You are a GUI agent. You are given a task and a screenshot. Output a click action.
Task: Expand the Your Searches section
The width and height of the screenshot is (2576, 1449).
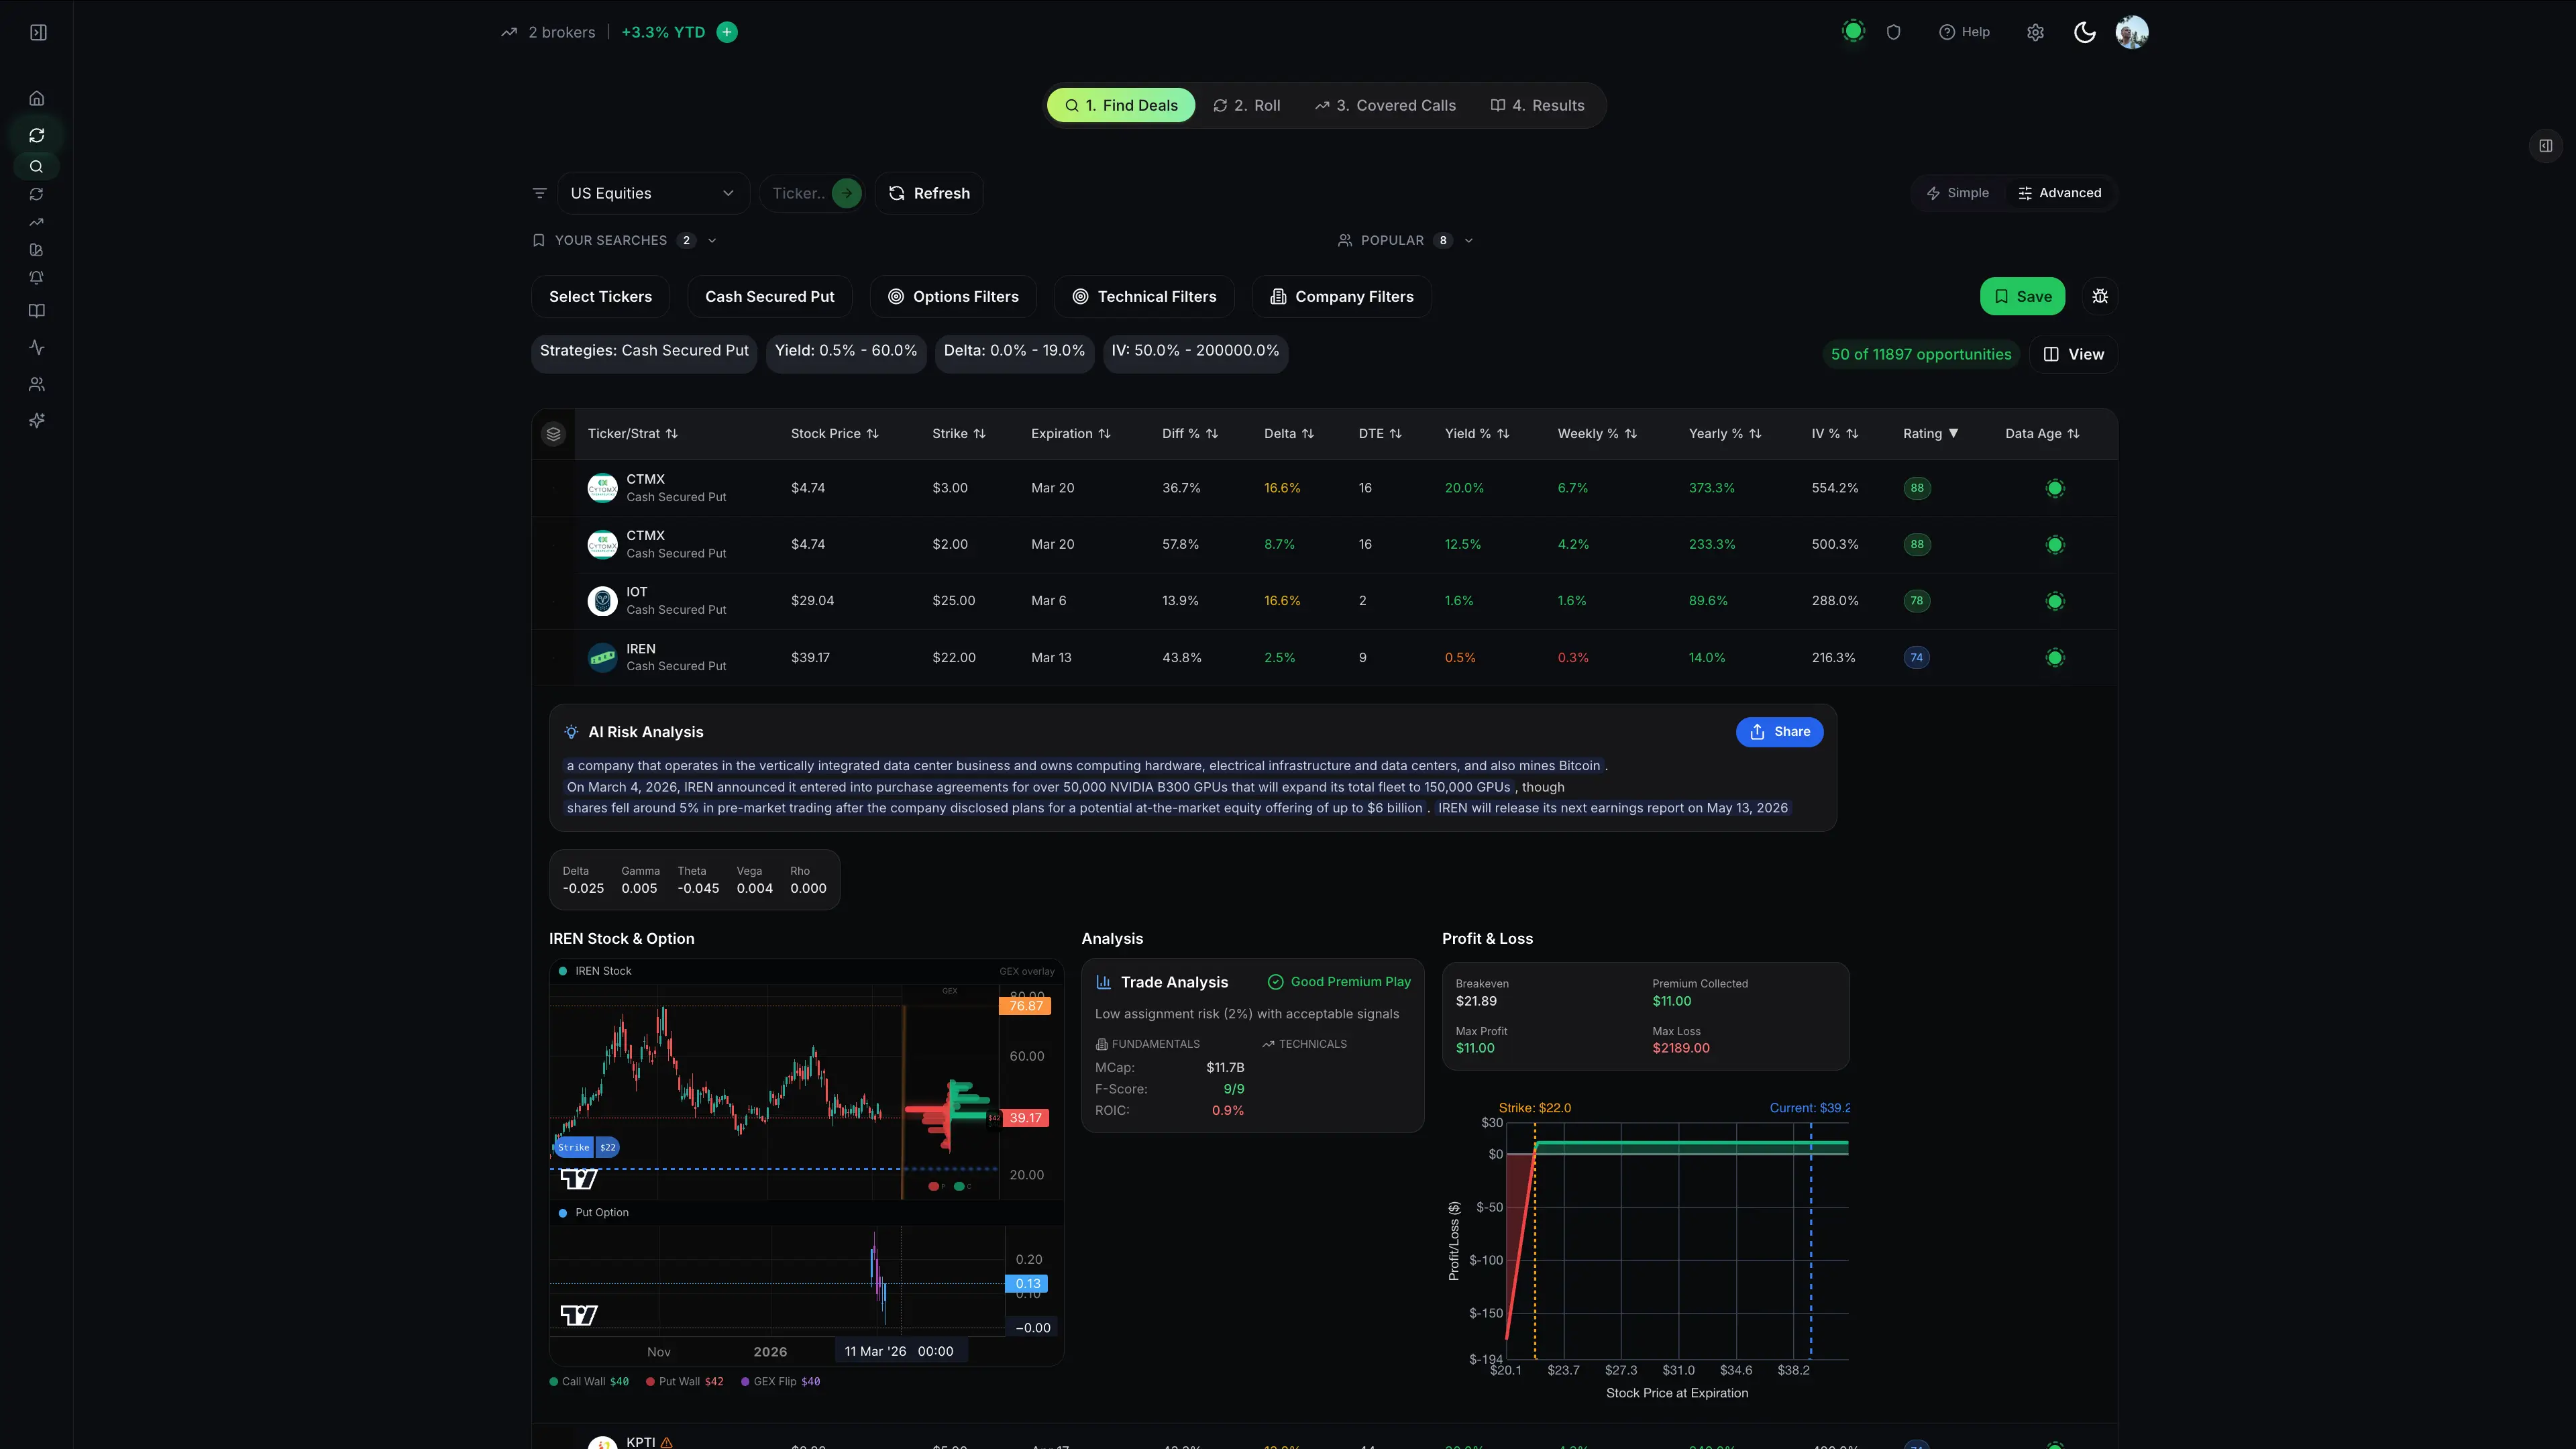click(625, 240)
